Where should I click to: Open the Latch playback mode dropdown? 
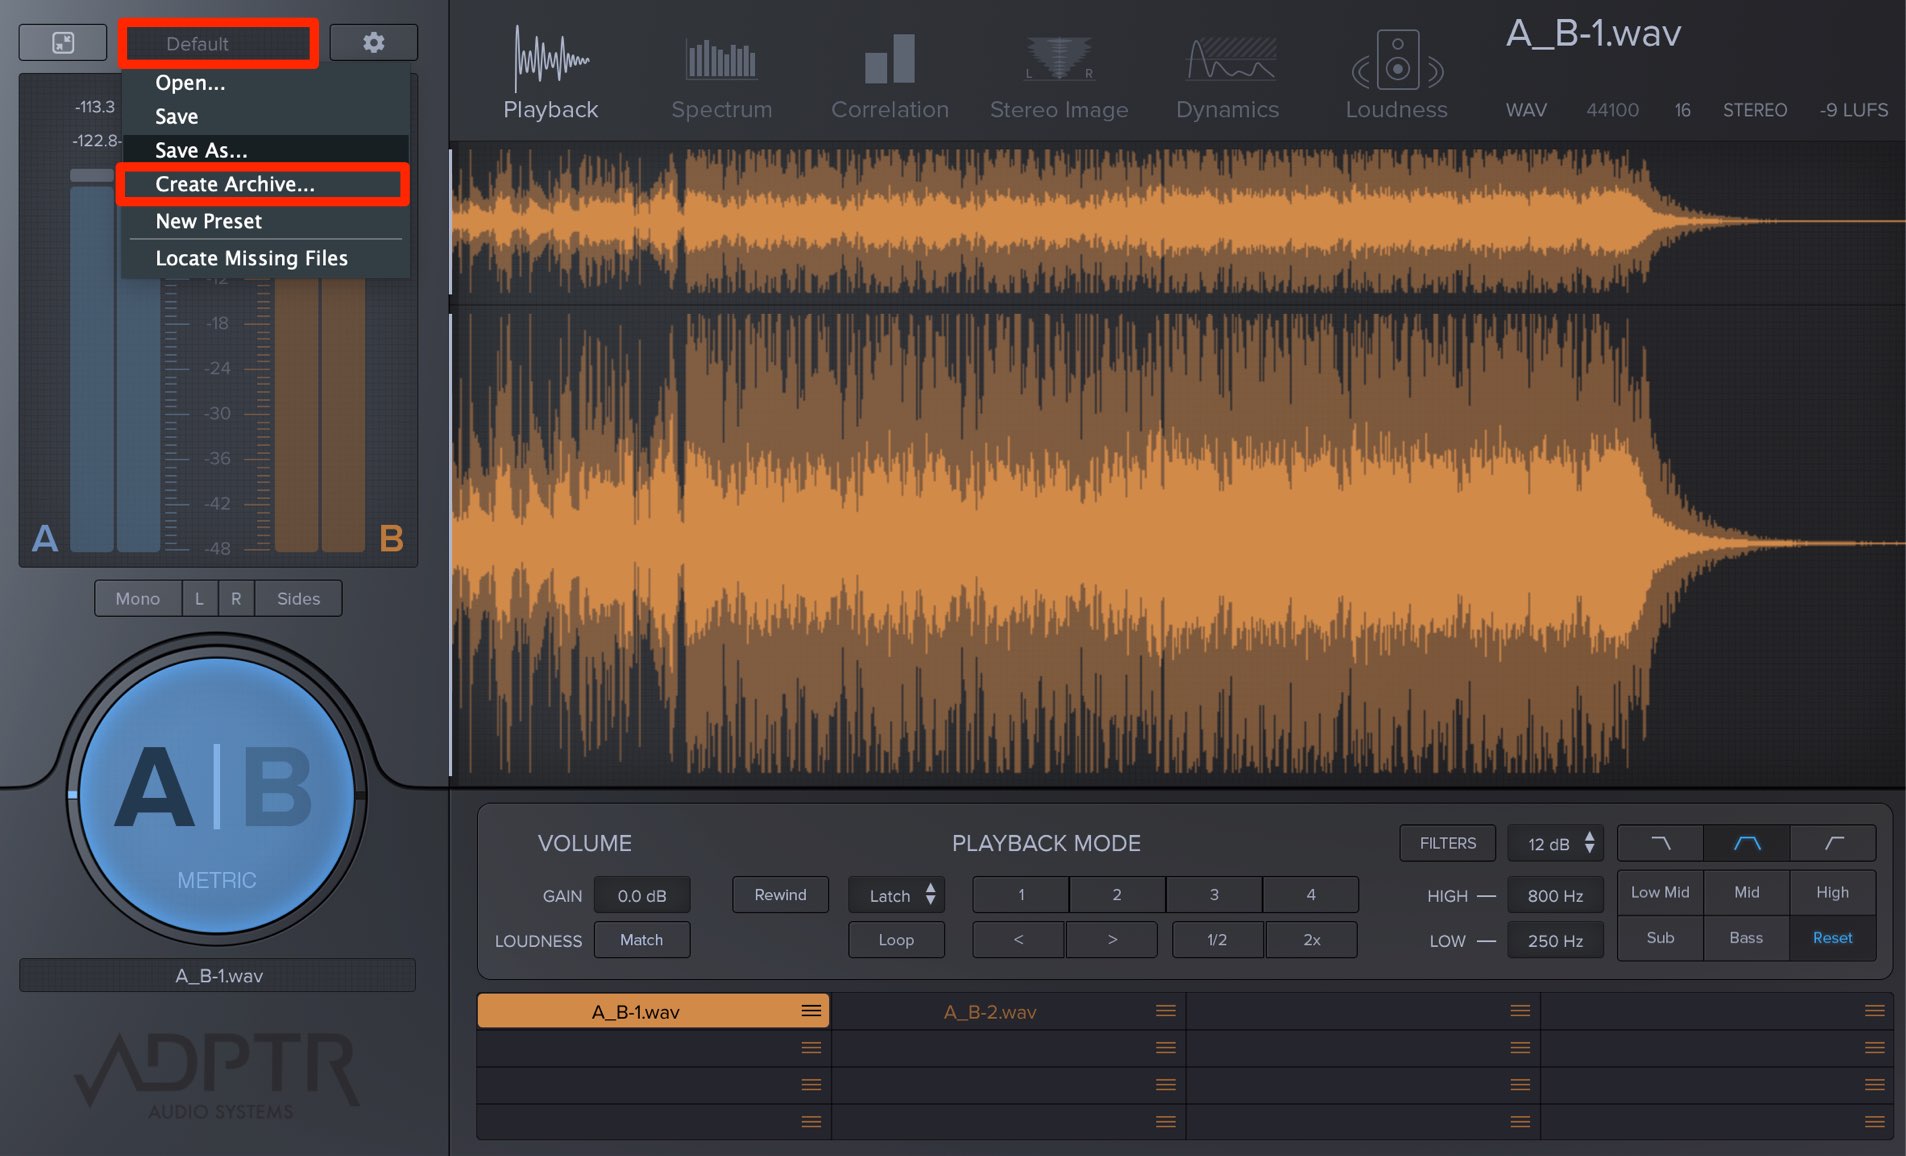pyautogui.click(x=896, y=895)
